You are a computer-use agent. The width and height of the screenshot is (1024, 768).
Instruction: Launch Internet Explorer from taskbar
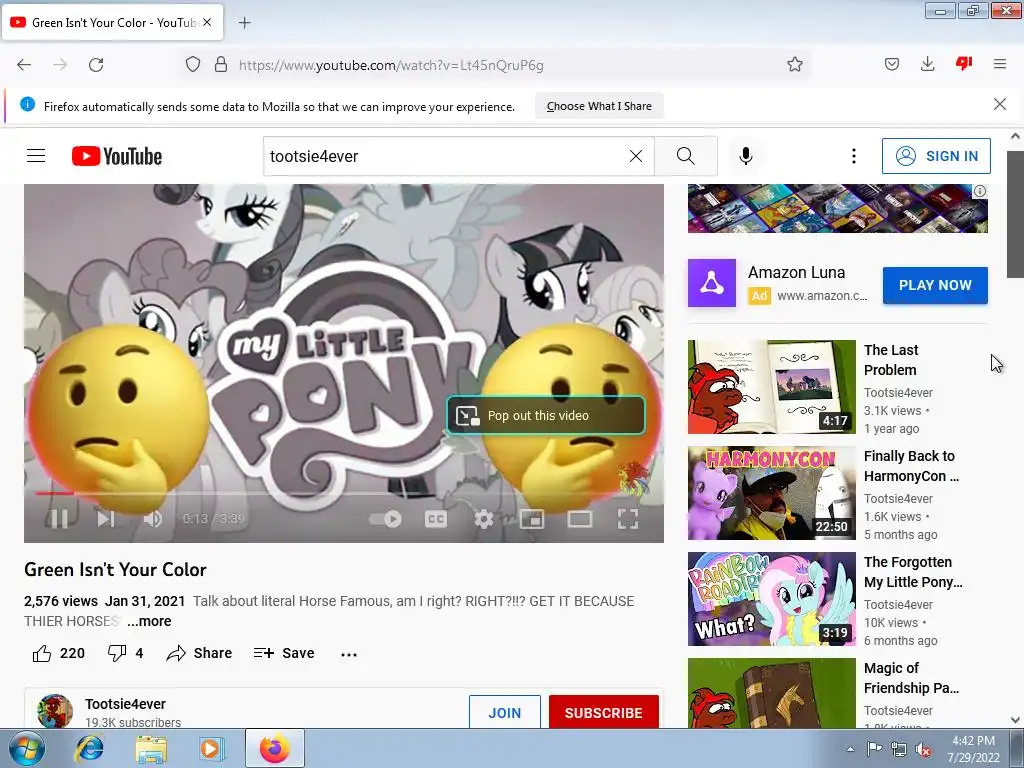pos(89,748)
